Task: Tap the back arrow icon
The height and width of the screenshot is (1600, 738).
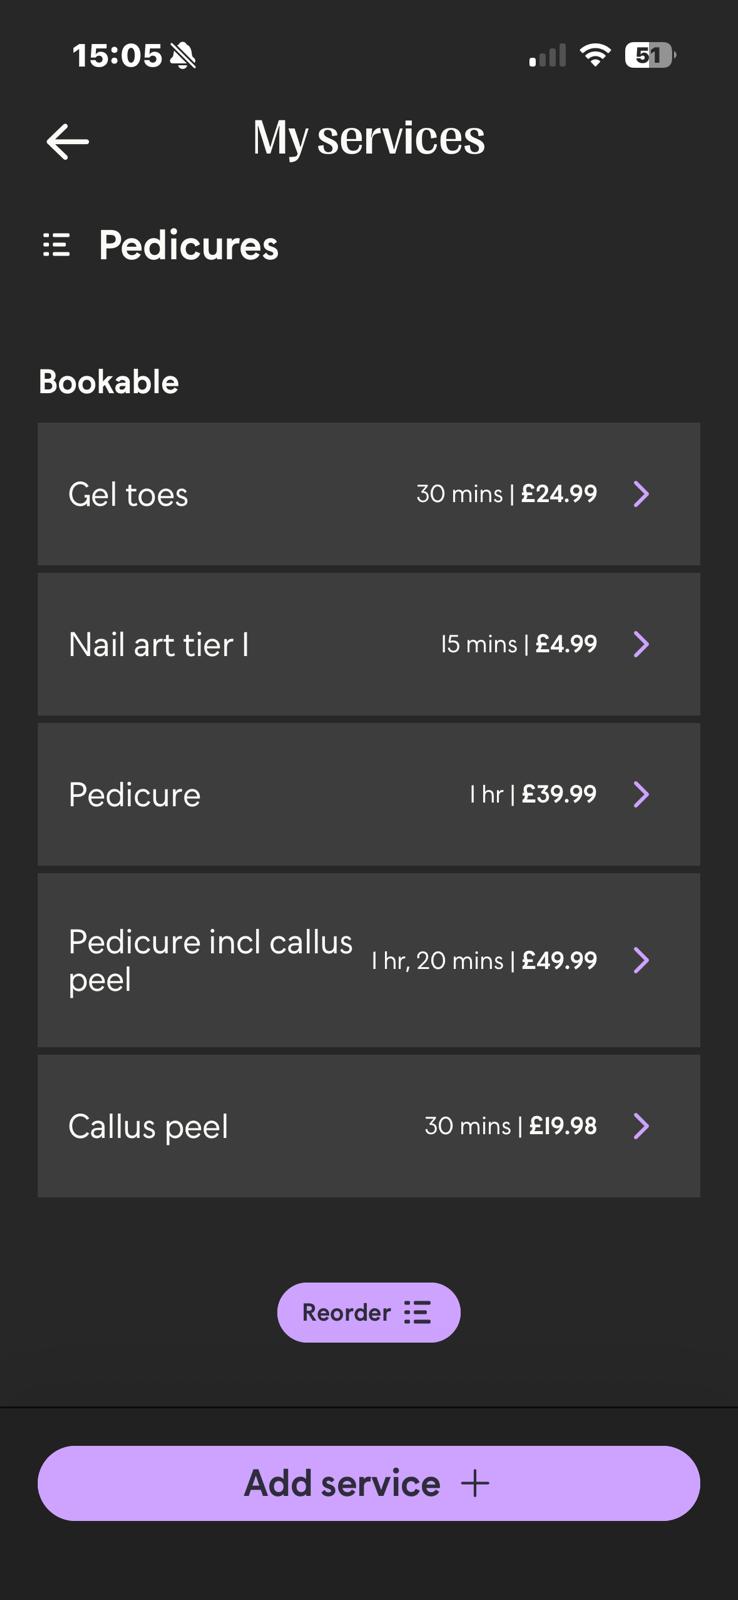Action: point(68,141)
